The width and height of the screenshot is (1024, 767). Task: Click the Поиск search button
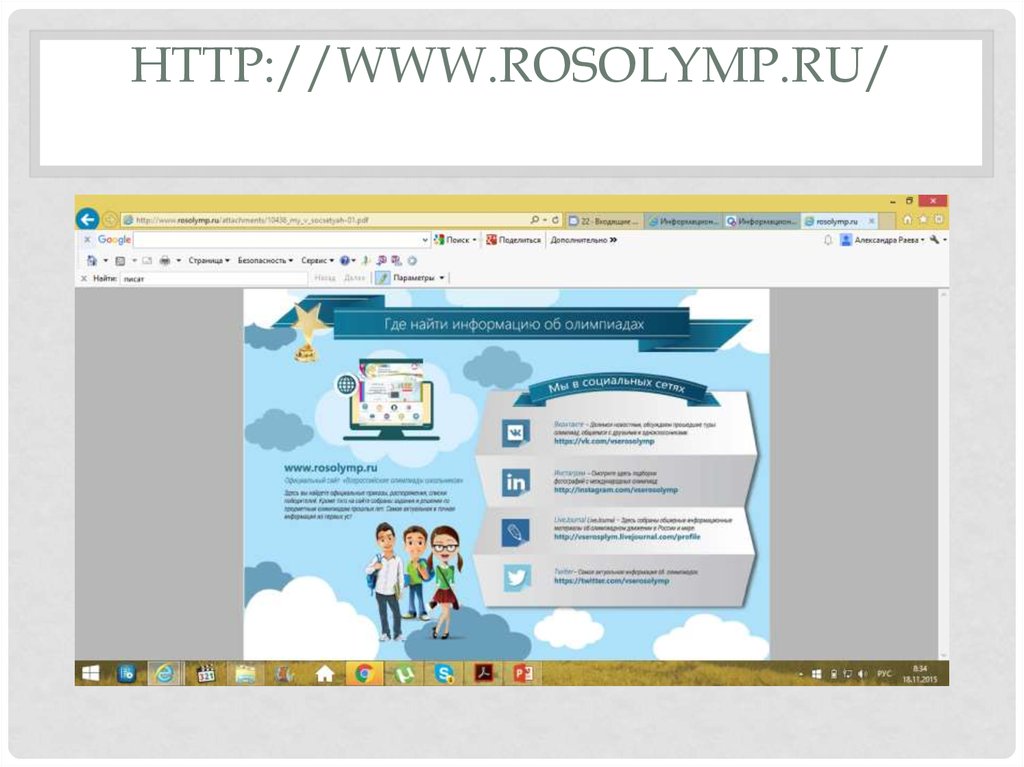click(x=456, y=238)
